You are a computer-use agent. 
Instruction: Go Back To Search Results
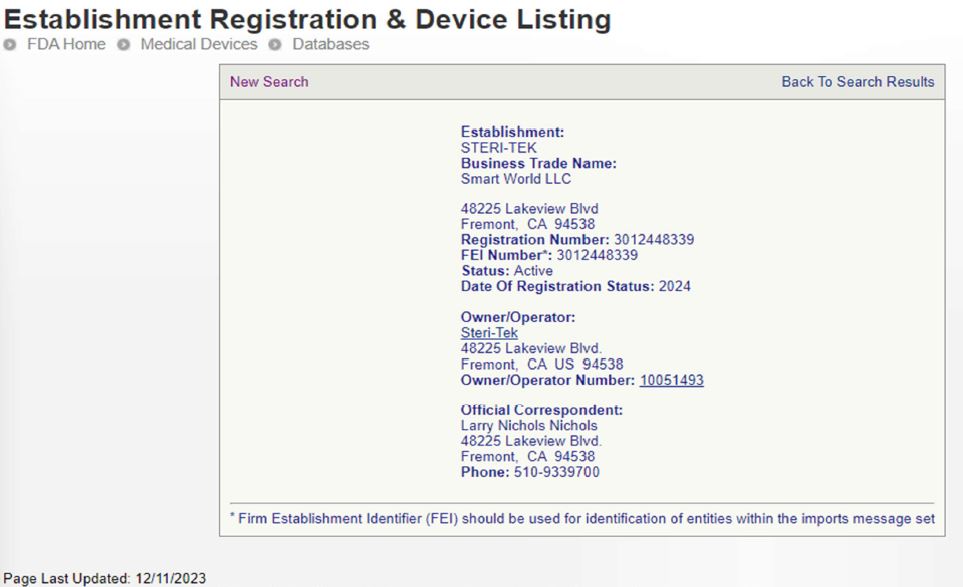[x=857, y=82]
